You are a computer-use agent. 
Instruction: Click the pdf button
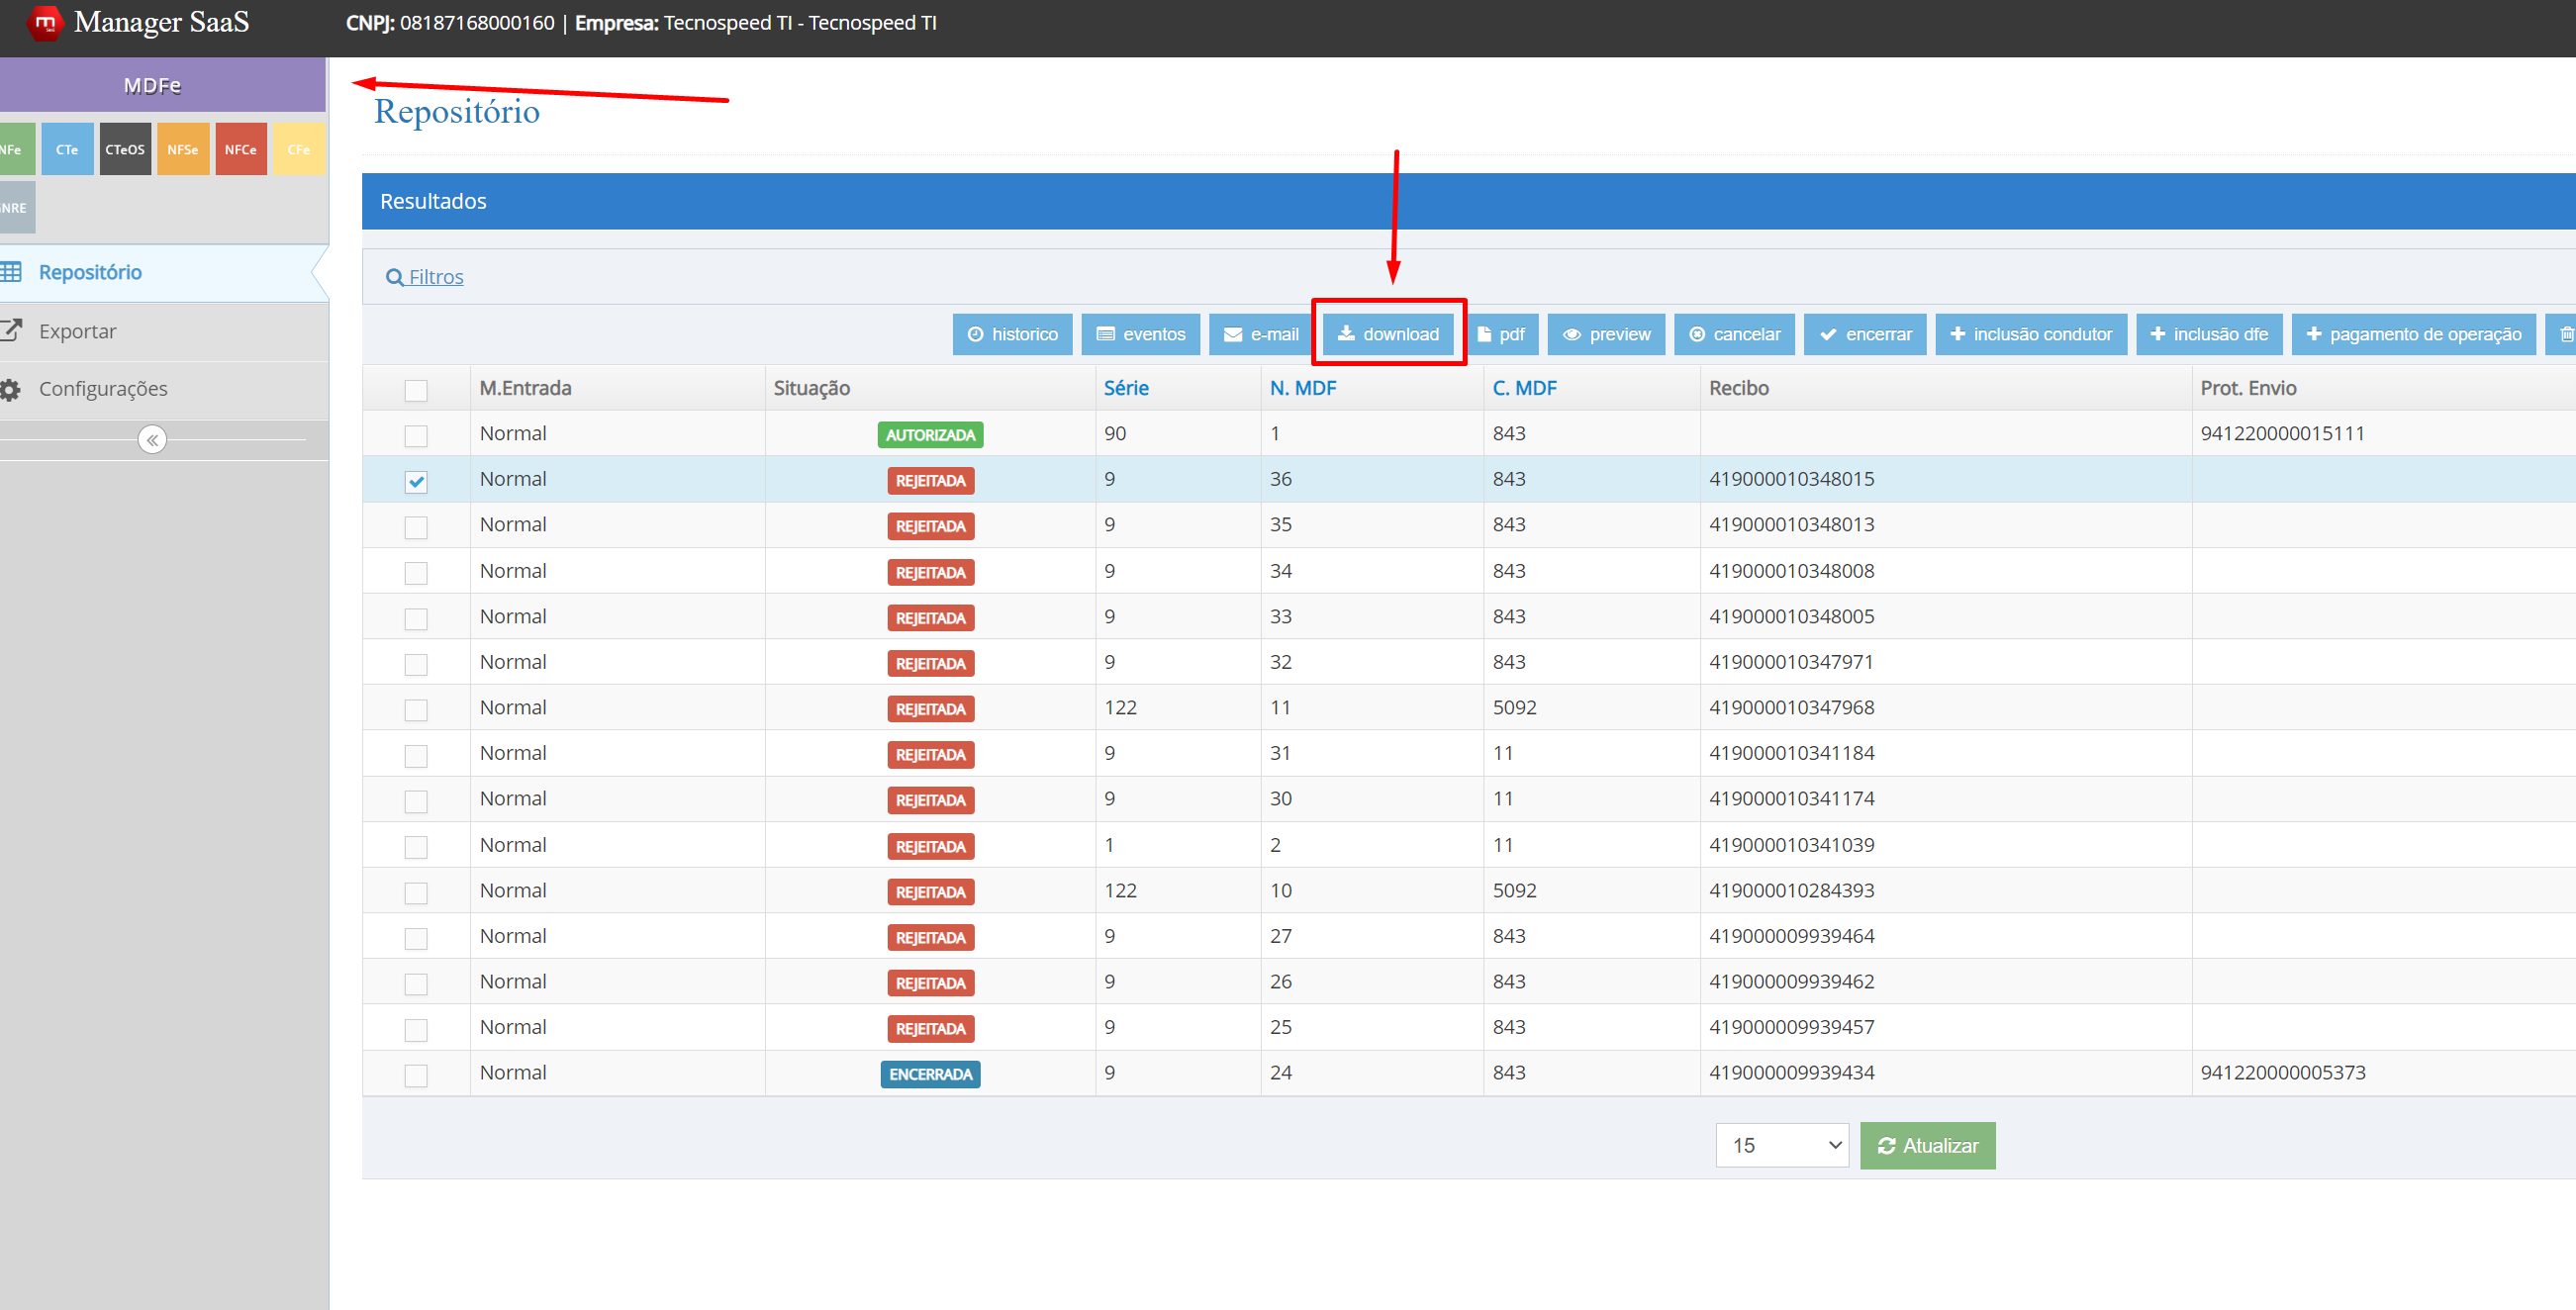[1501, 334]
